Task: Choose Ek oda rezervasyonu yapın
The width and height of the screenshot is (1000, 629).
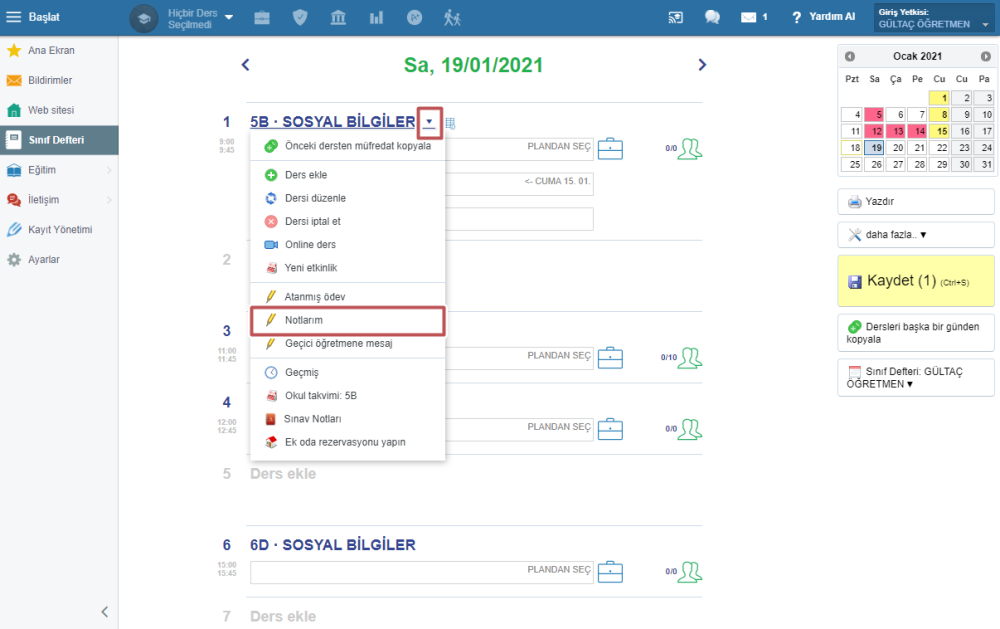Action: tap(348, 442)
